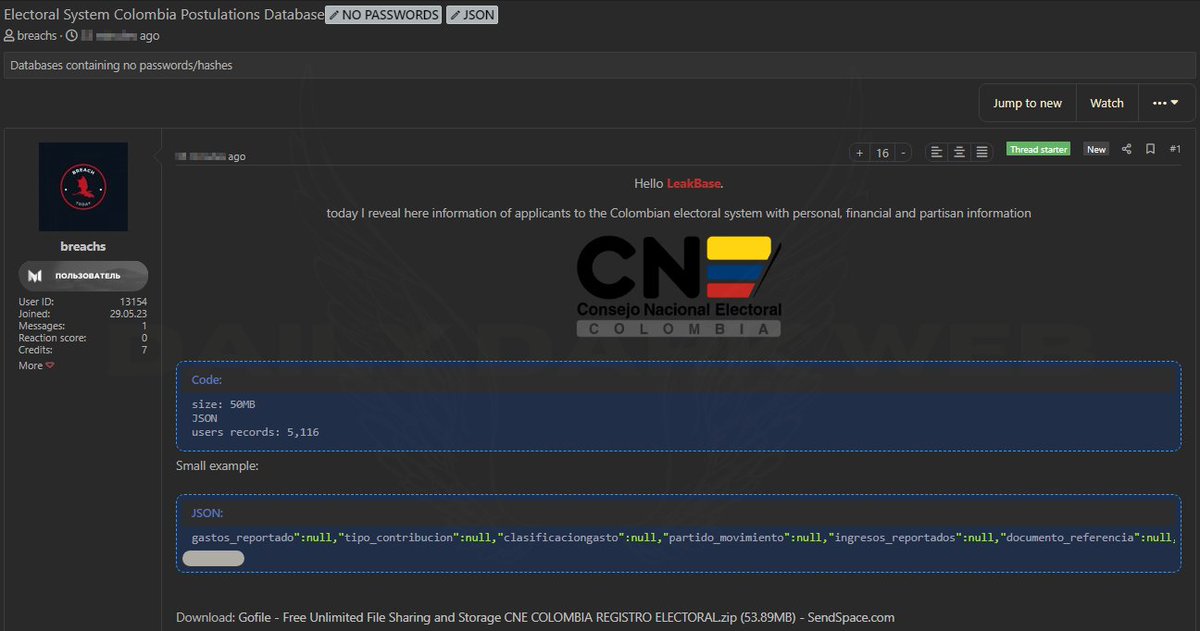Click the Download Gofile SendSpace text
This screenshot has height=631, width=1200.
[x=535, y=617]
